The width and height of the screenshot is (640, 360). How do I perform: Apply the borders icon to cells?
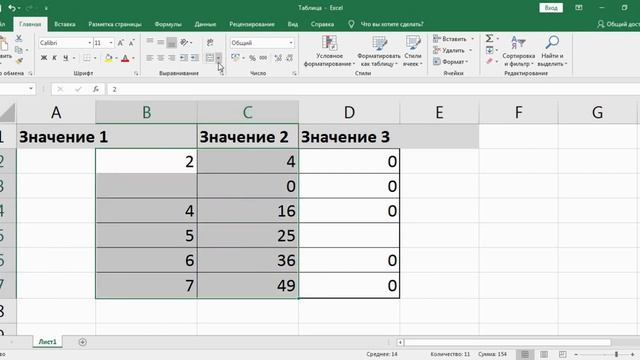coord(87,58)
